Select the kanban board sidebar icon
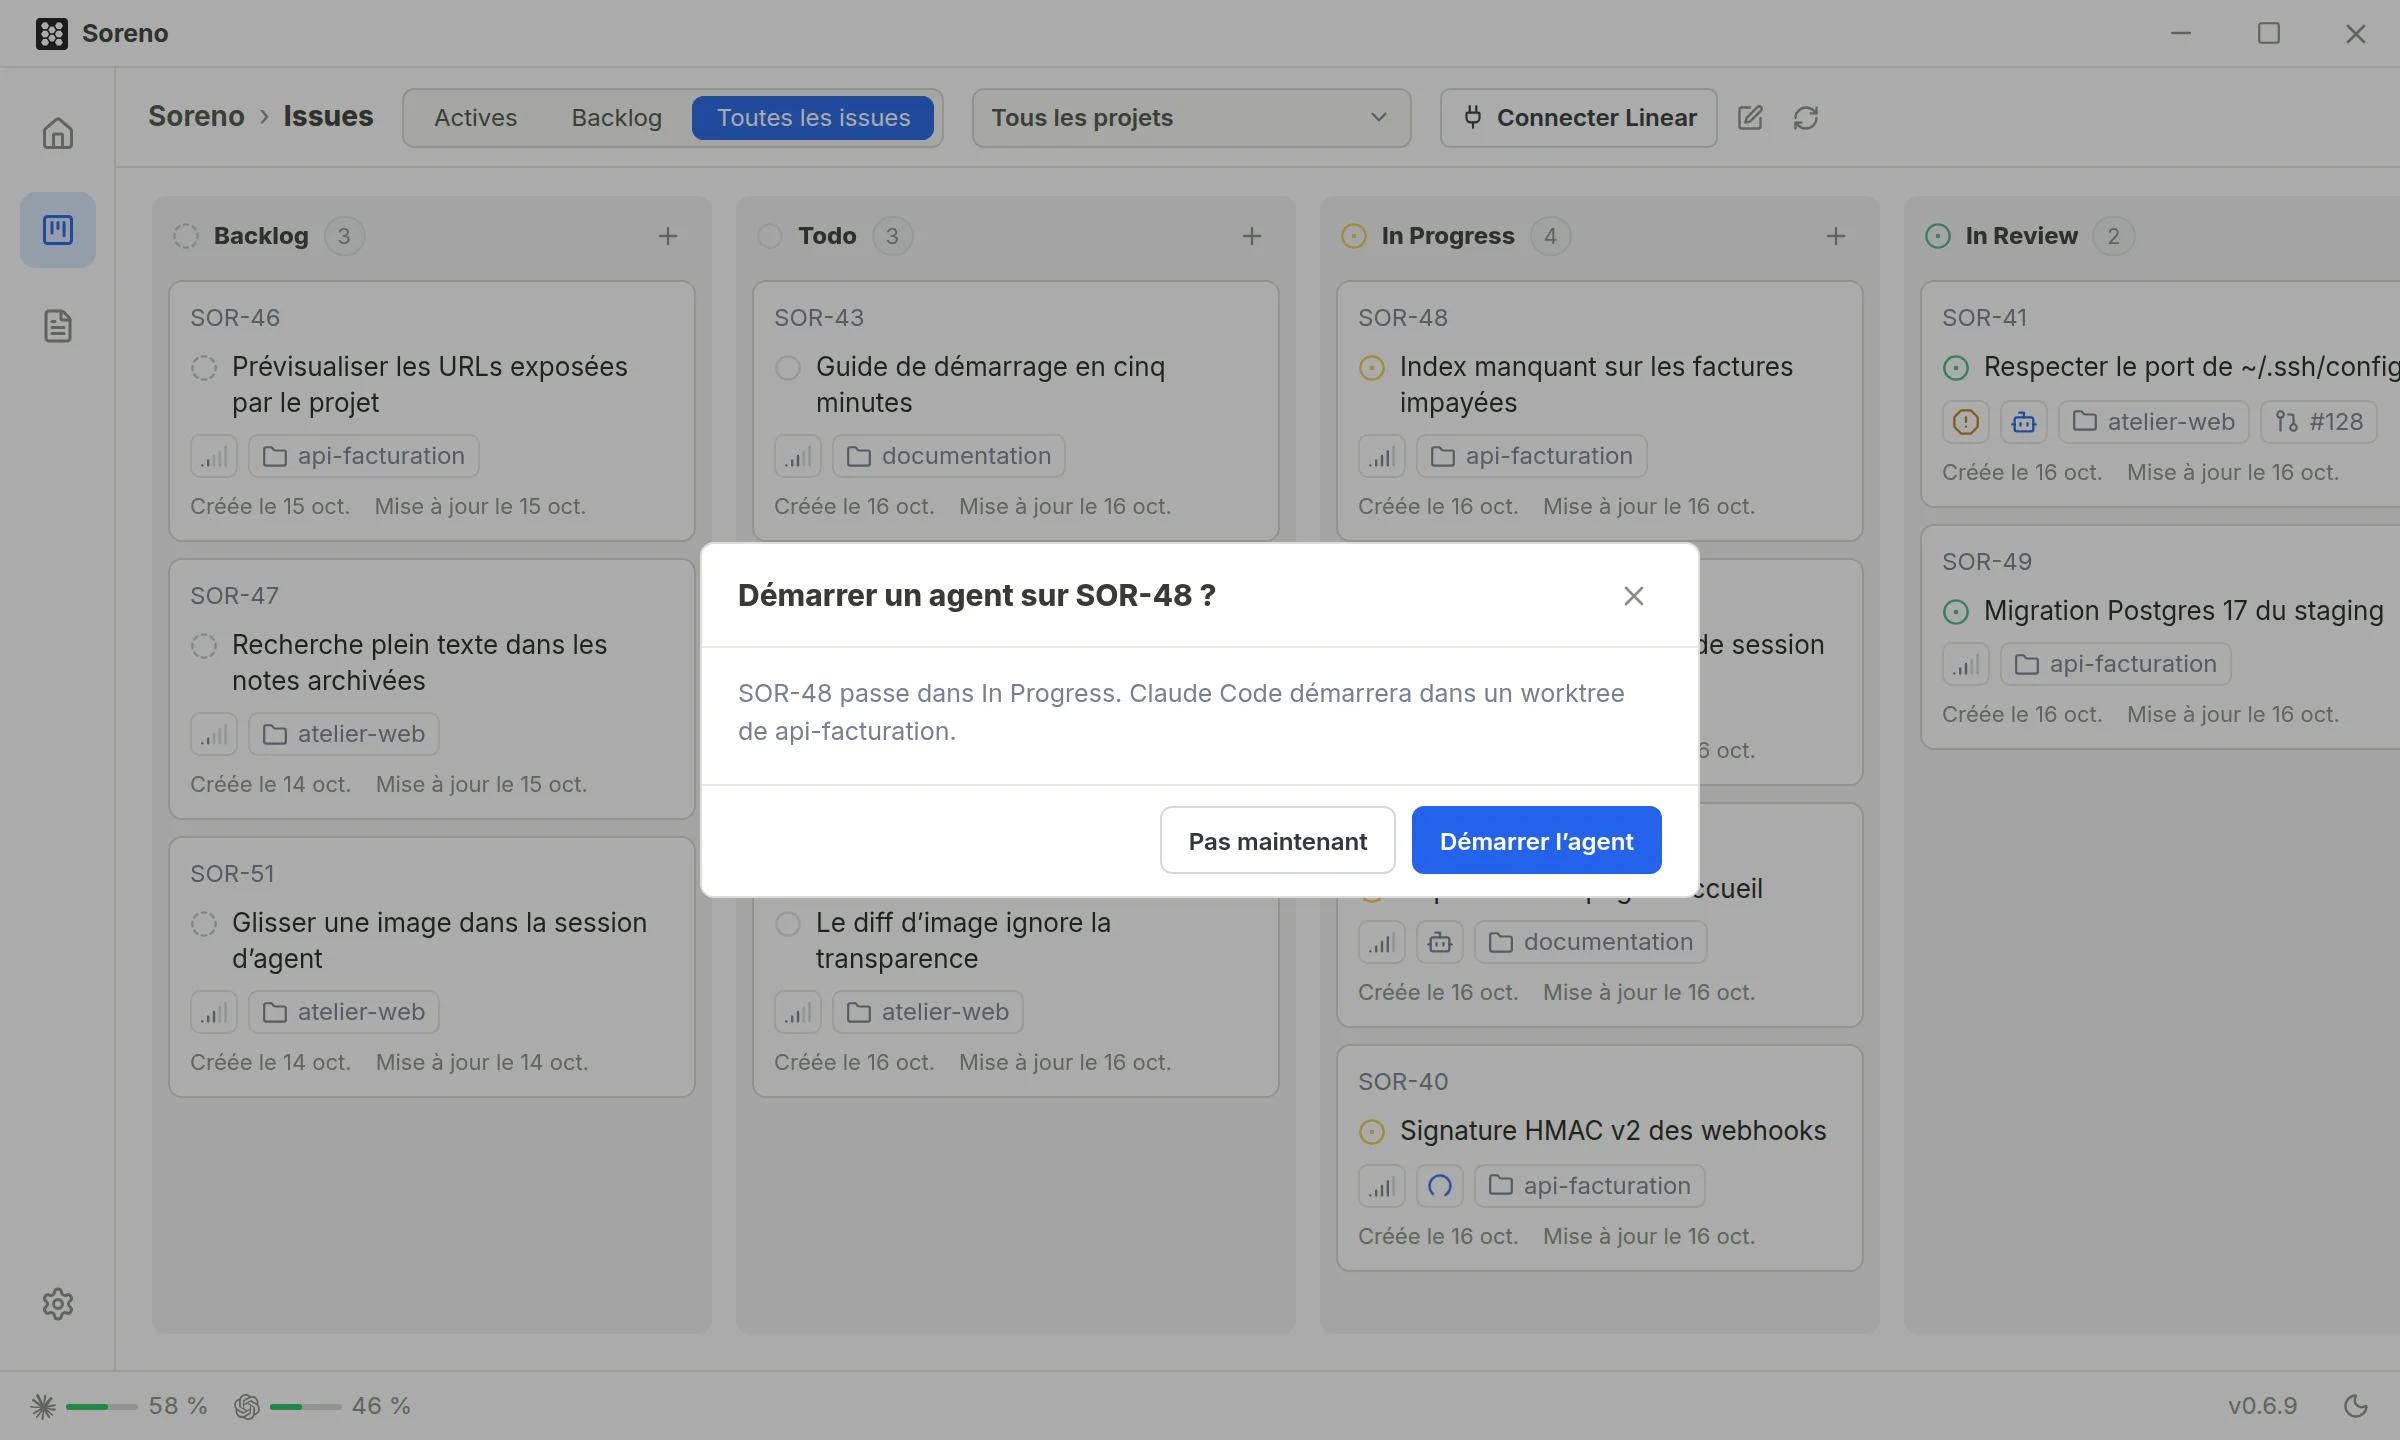 tap(58, 230)
